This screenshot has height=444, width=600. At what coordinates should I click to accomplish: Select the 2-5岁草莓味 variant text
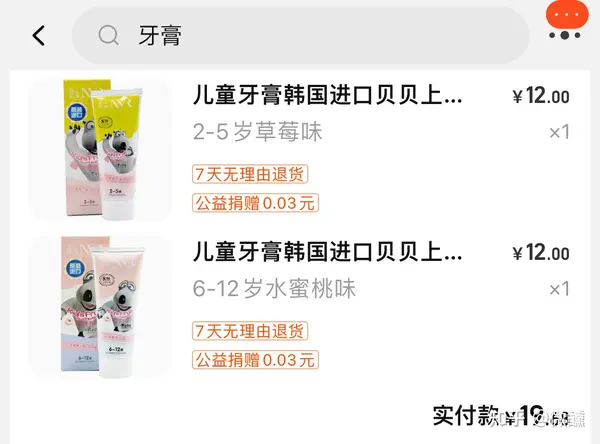258,131
